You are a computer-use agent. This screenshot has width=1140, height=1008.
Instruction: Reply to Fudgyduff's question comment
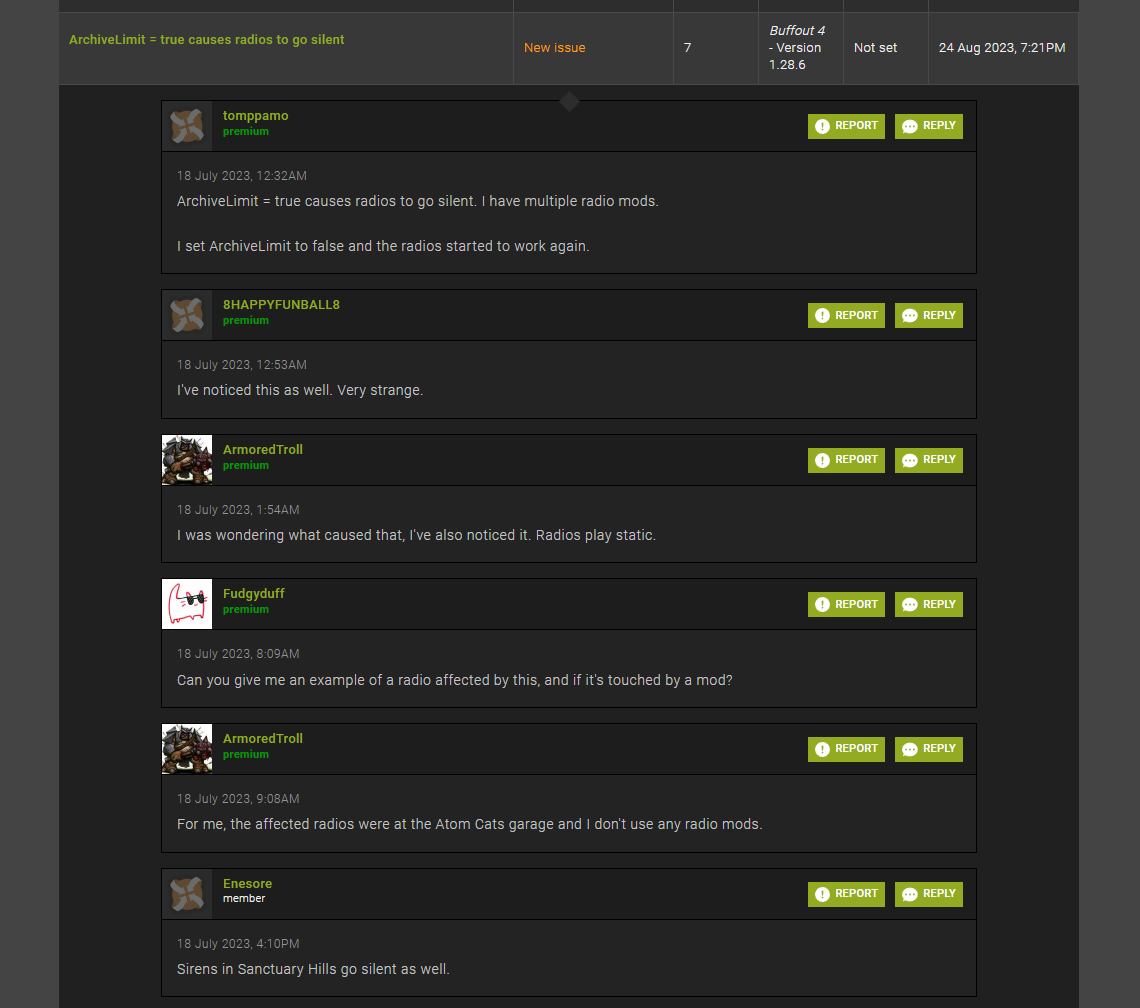click(x=928, y=604)
